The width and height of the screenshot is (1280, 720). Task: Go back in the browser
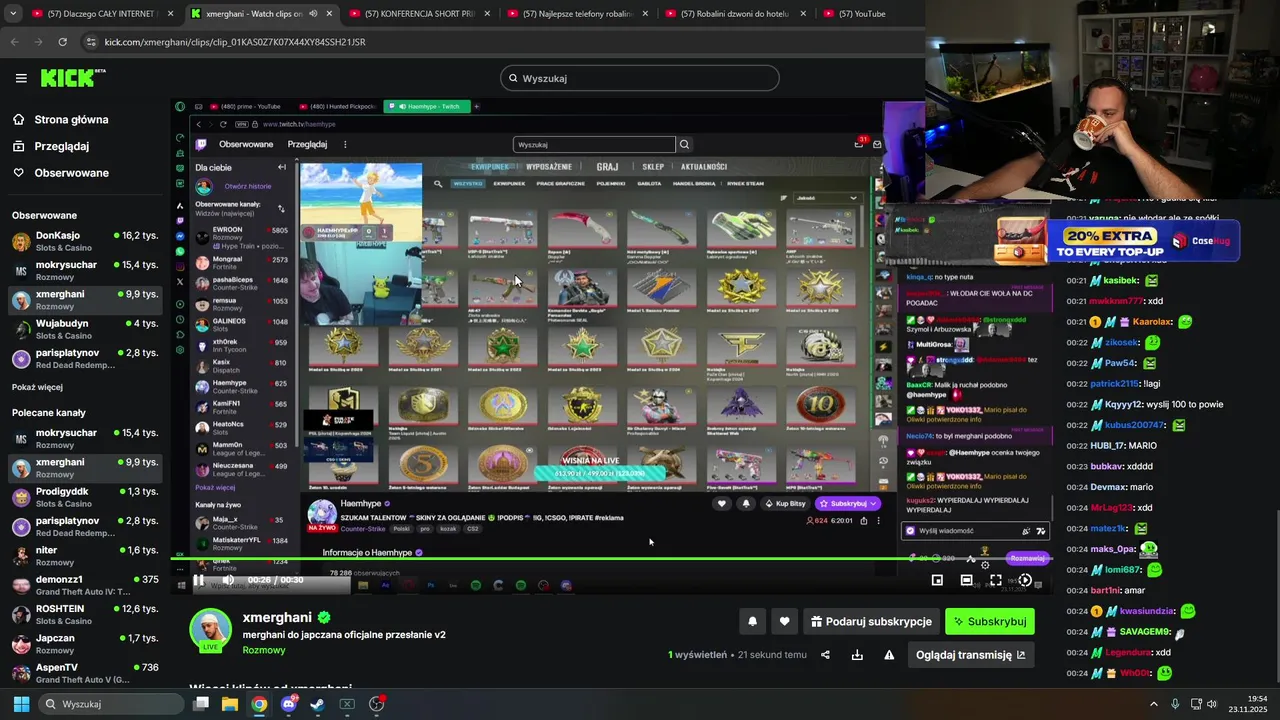(x=14, y=42)
